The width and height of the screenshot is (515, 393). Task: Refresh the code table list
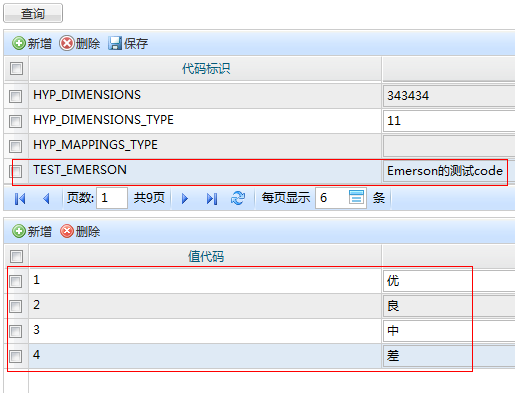(x=238, y=198)
